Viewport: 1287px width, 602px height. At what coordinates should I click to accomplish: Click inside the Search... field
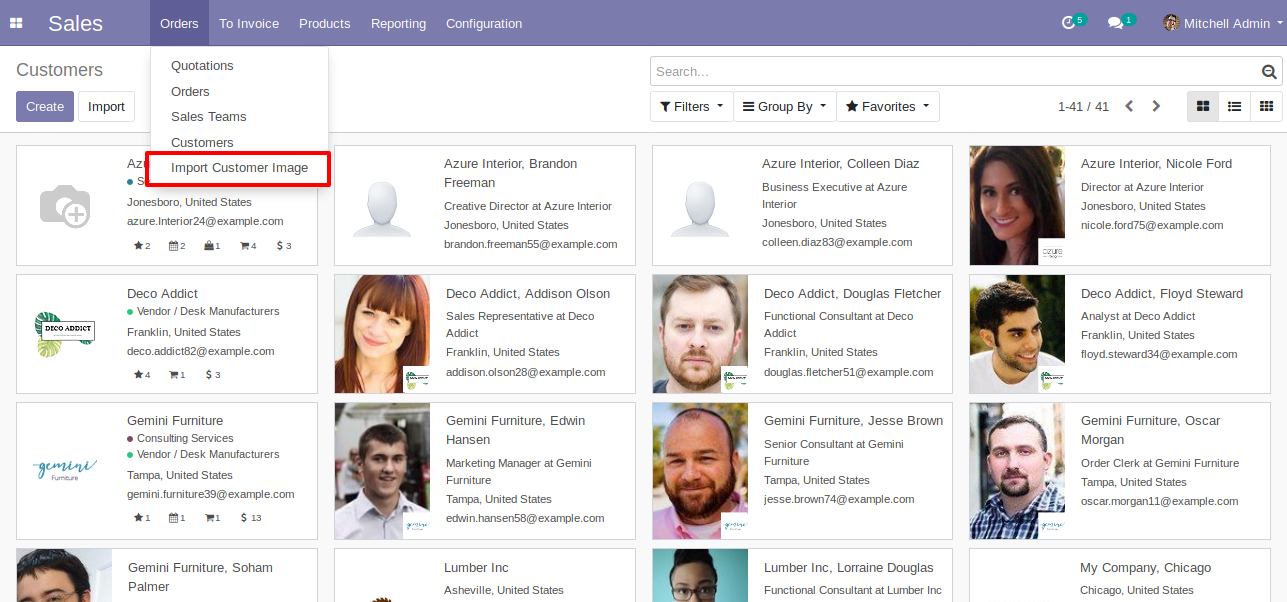point(956,72)
